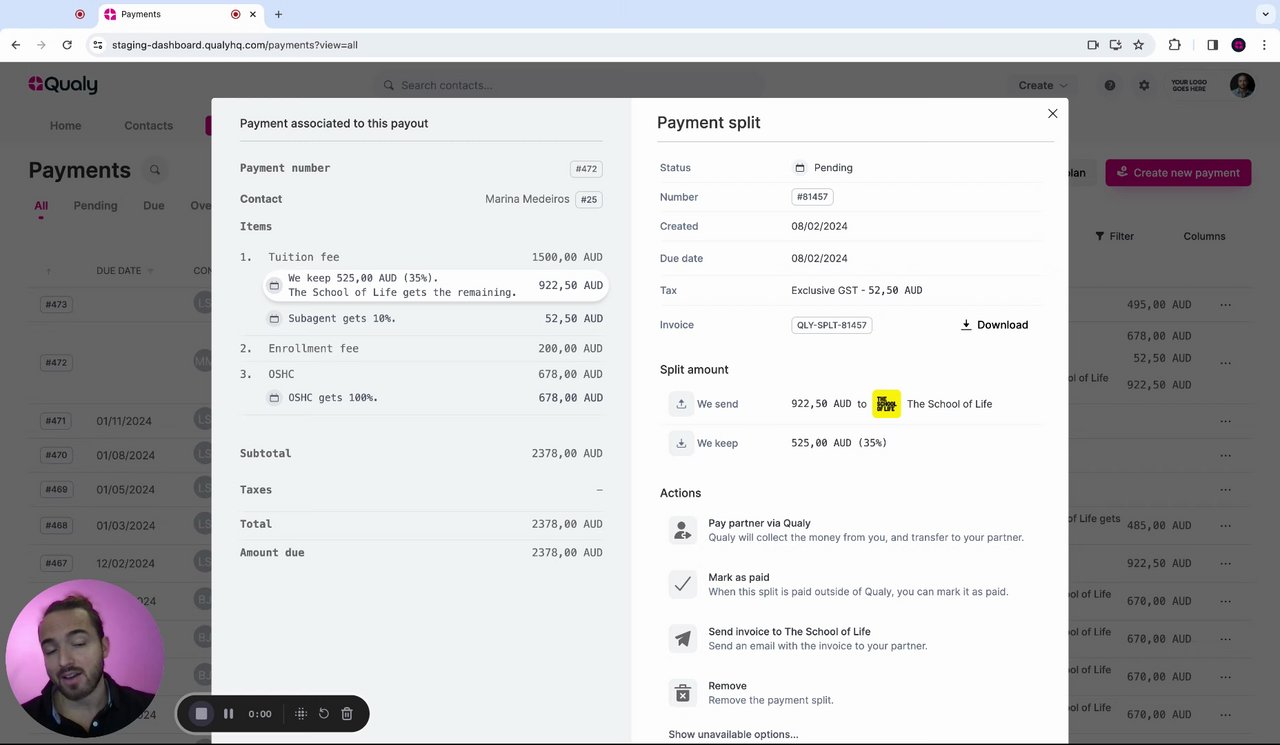
Task: Expand Show unavailable options
Action: [733, 734]
